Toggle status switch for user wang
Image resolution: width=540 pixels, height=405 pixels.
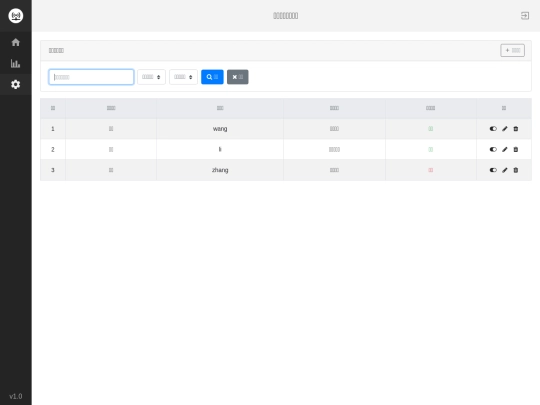(493, 129)
